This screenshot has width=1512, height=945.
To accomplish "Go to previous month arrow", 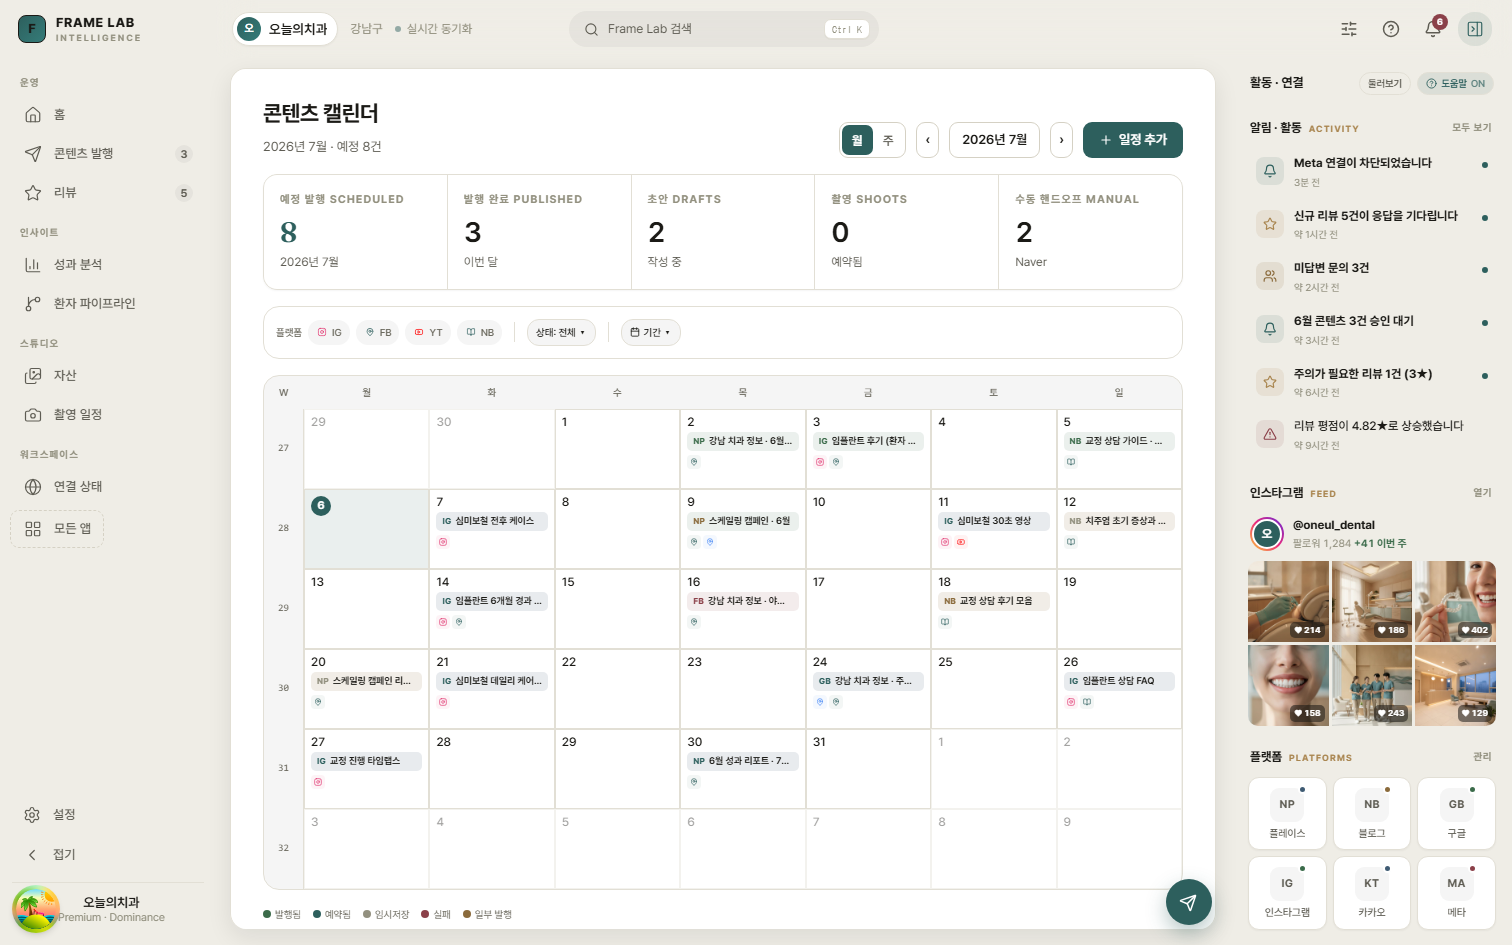I will click(928, 140).
